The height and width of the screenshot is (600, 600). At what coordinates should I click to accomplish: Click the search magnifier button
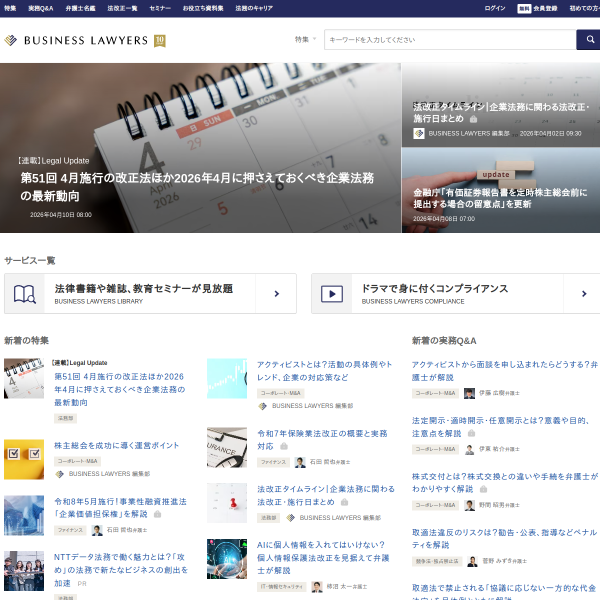coord(590,39)
